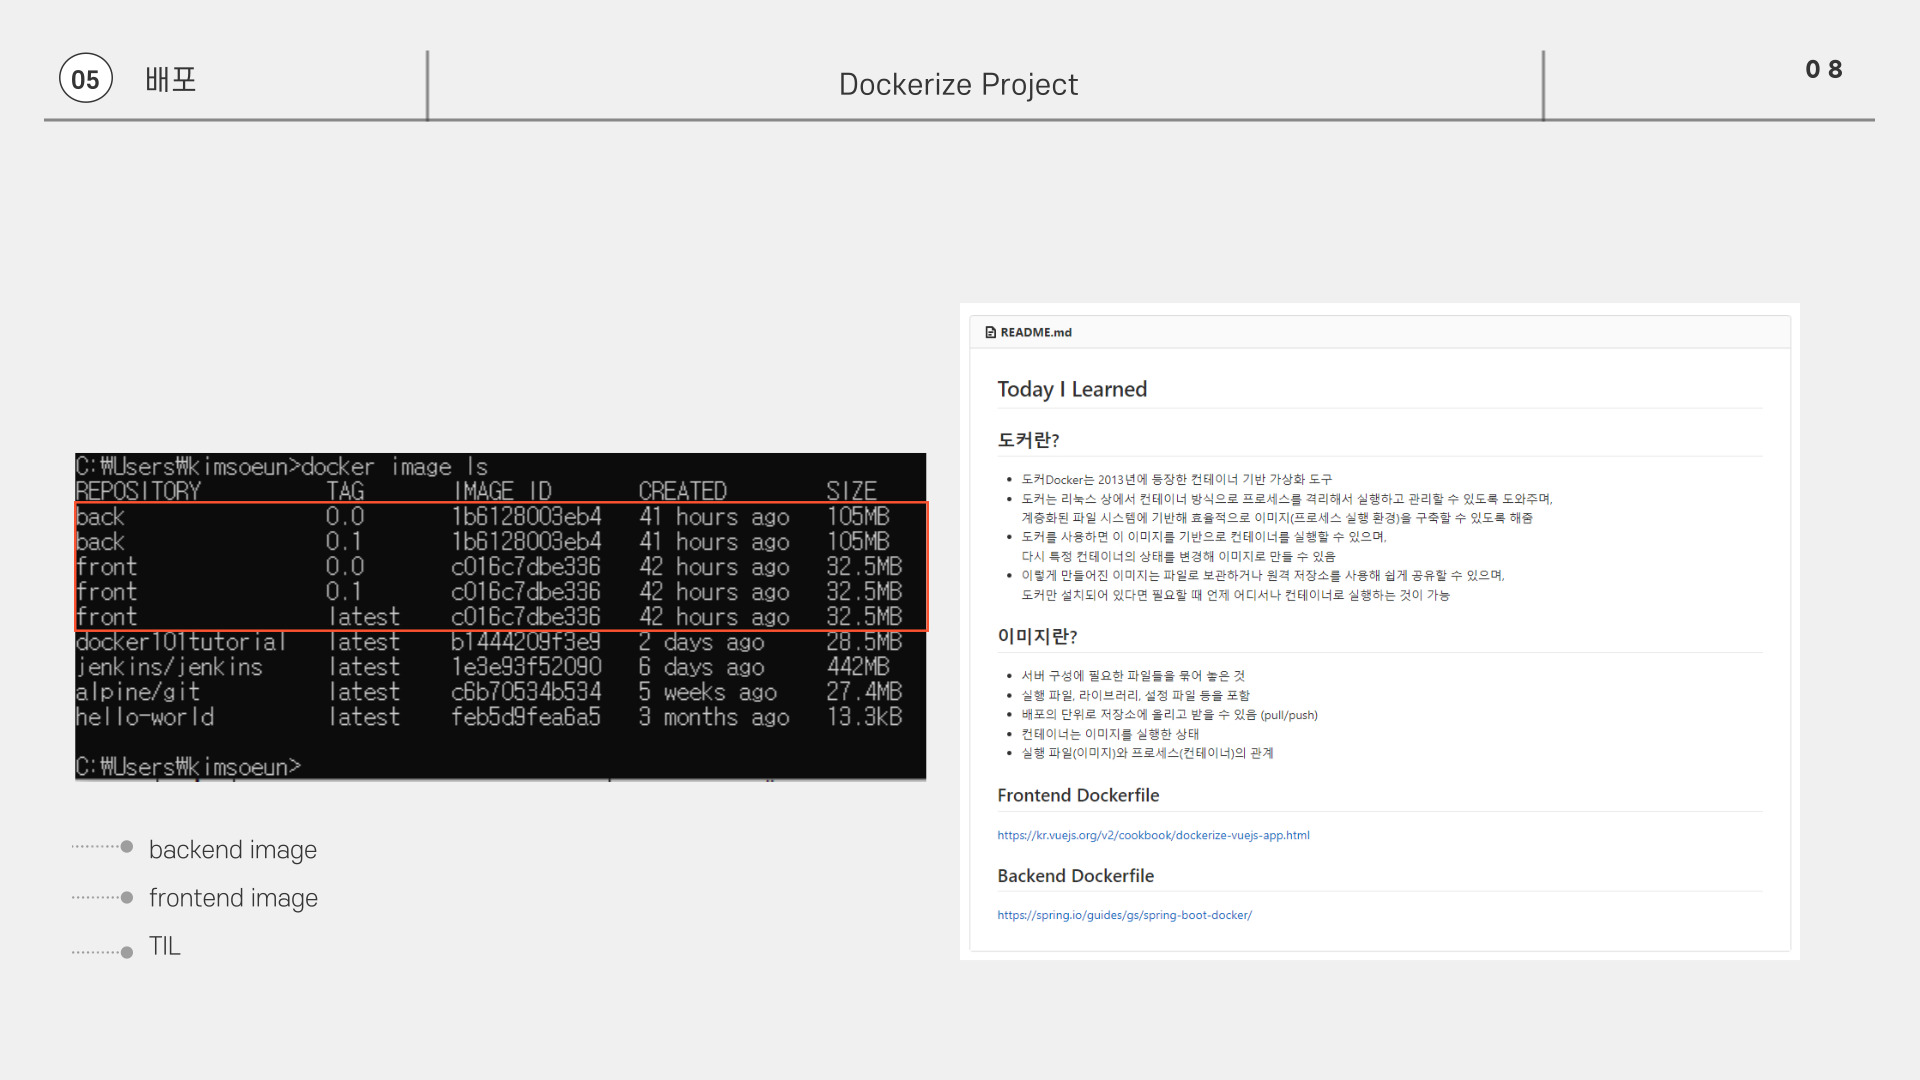Click the '6 days ago' created value
1920x1080 pixels.
coord(702,667)
